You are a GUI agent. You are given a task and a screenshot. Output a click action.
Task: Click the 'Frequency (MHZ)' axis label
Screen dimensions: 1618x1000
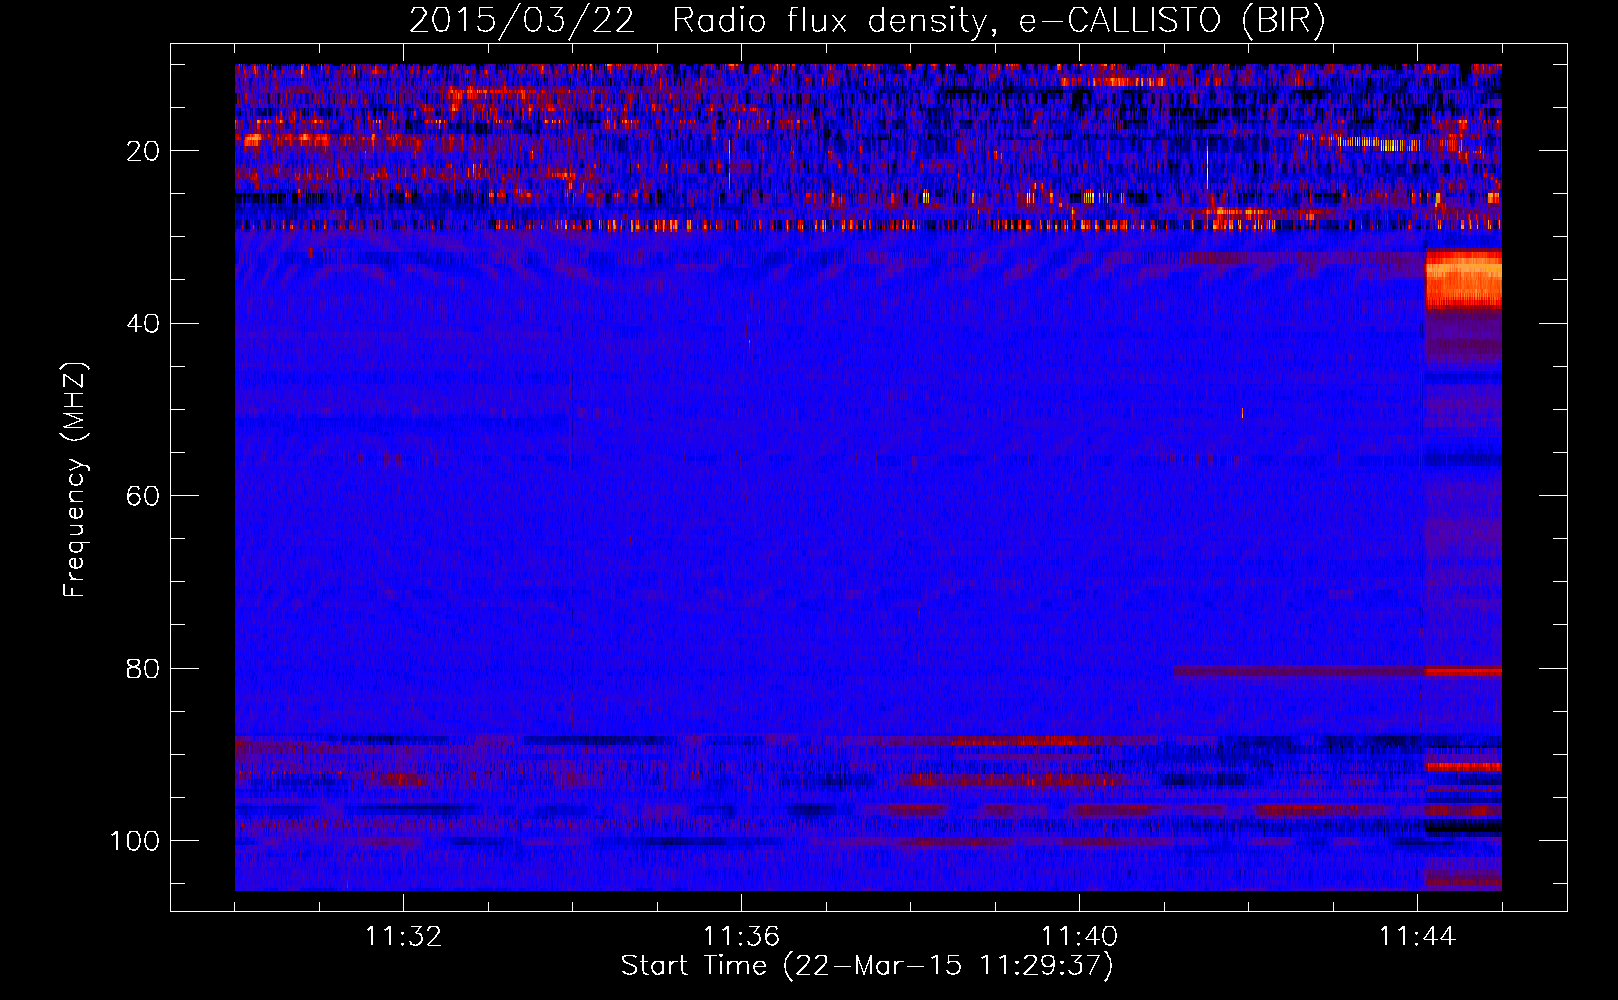point(75,480)
